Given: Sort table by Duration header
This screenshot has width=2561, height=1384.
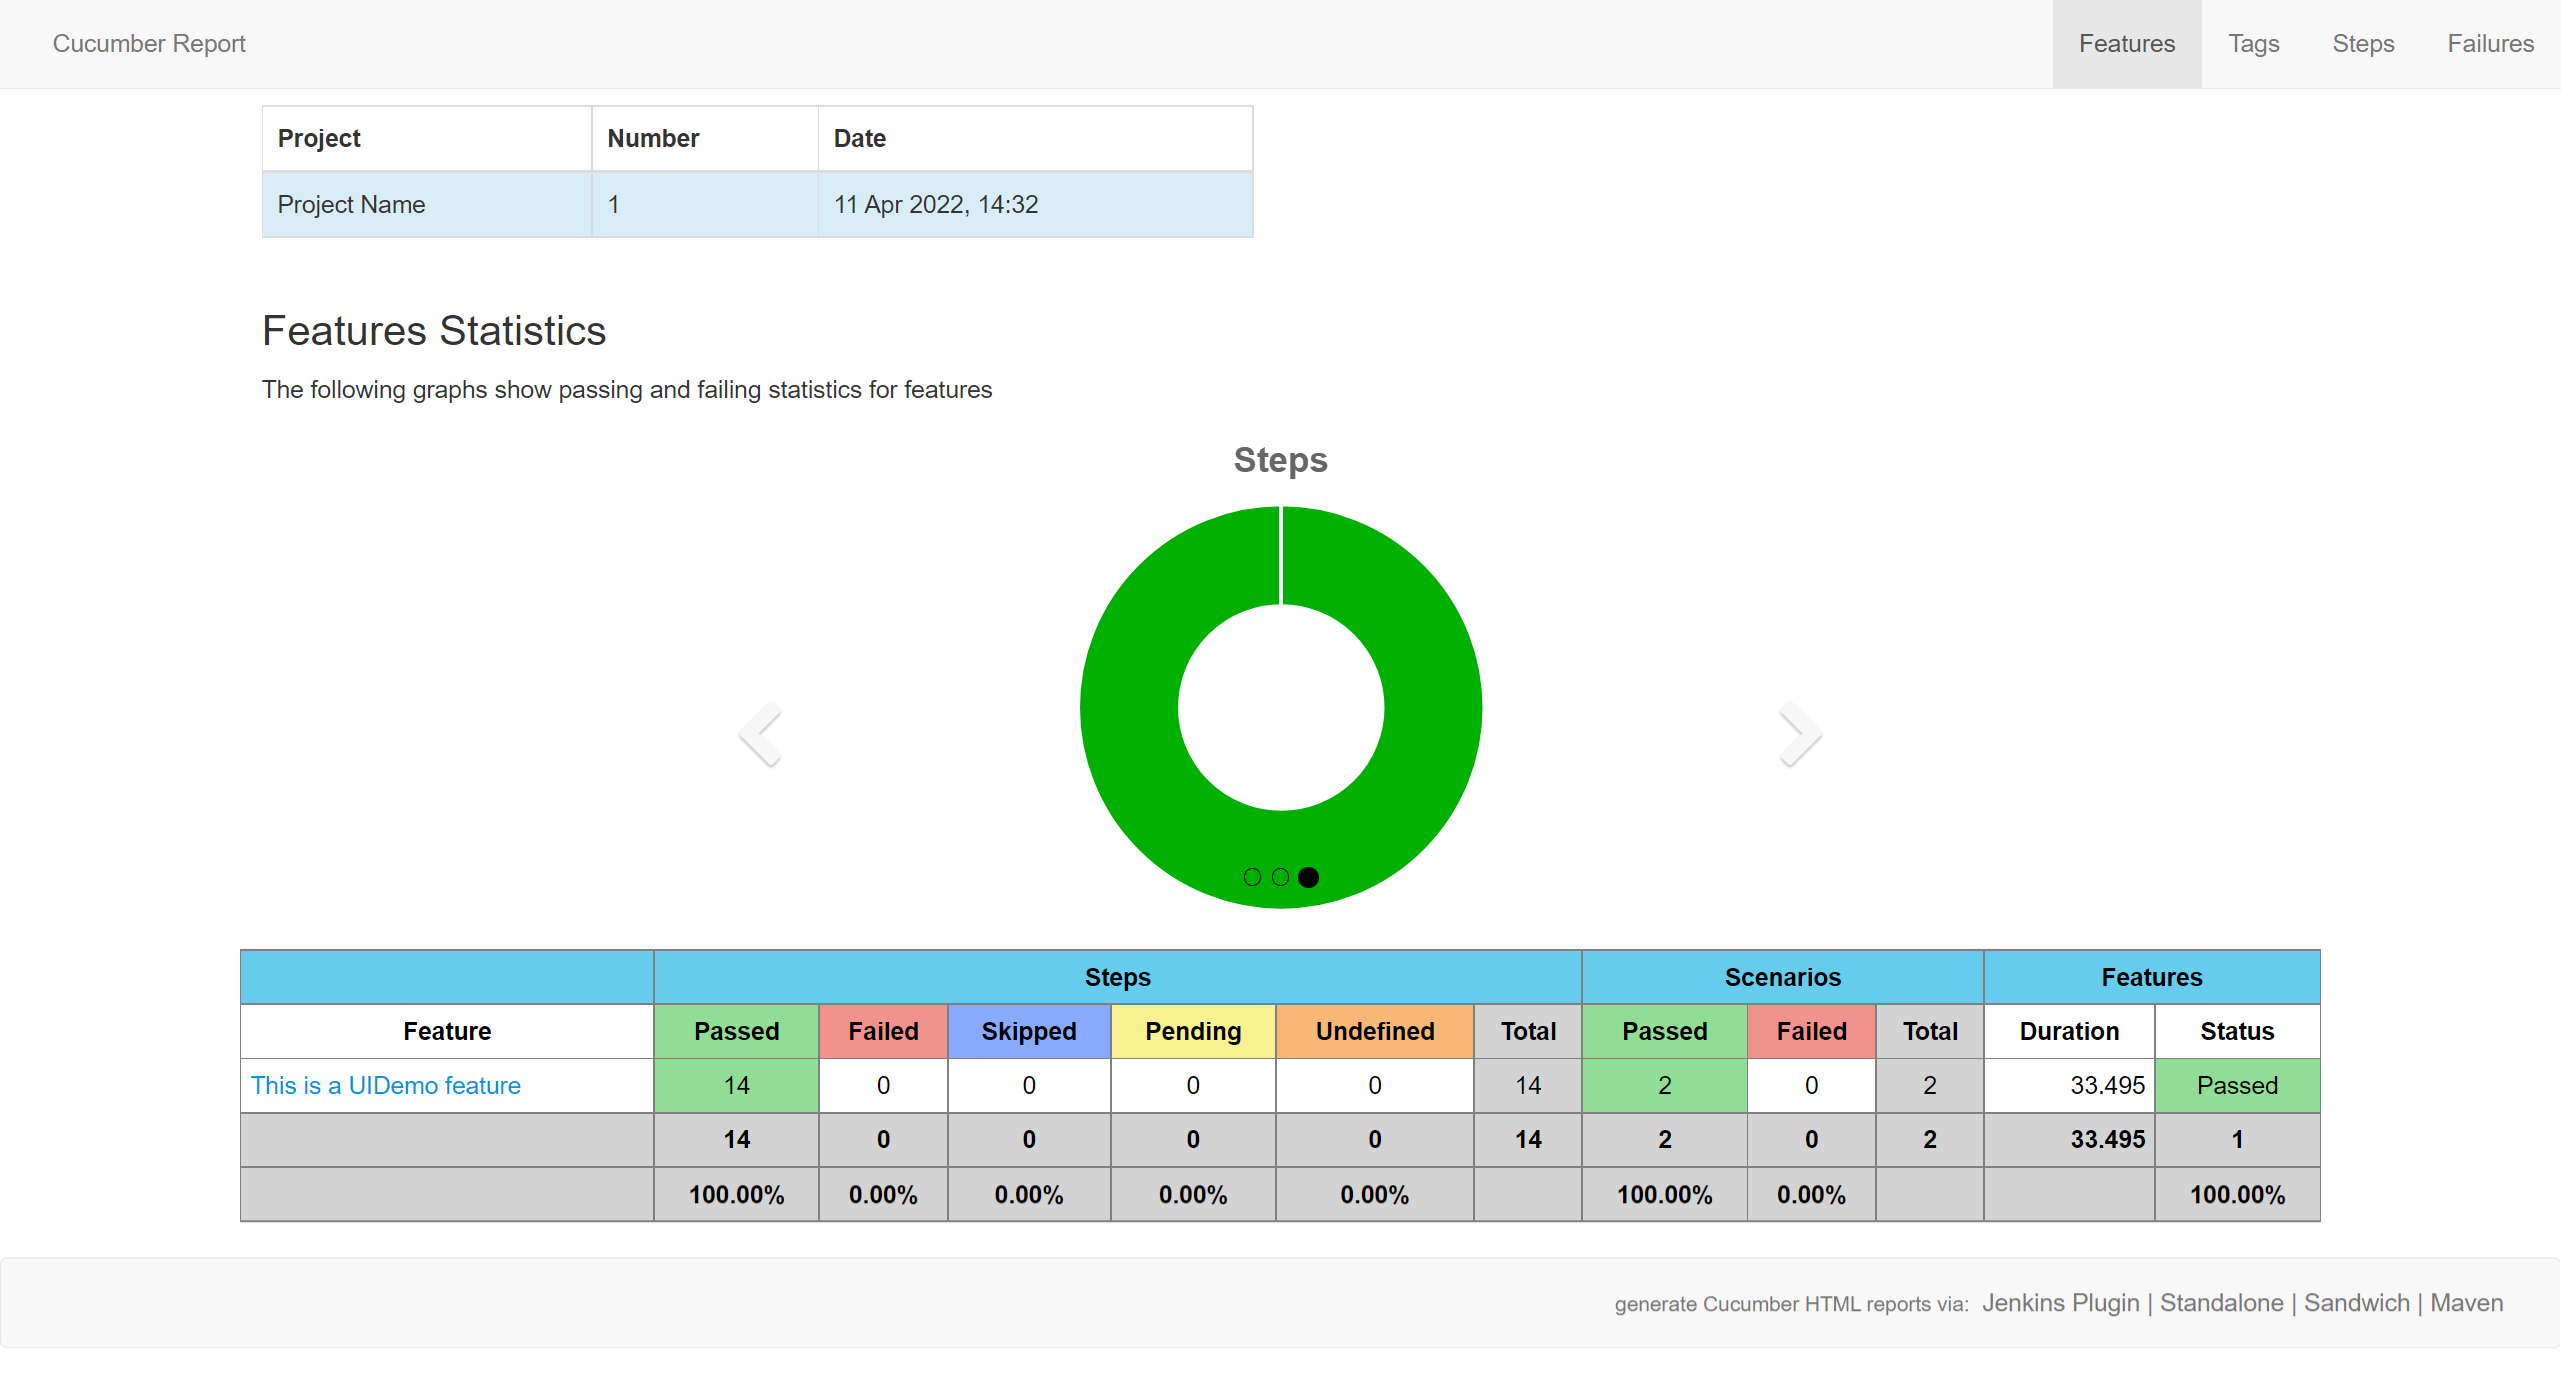Looking at the screenshot, I should 2069,1031.
